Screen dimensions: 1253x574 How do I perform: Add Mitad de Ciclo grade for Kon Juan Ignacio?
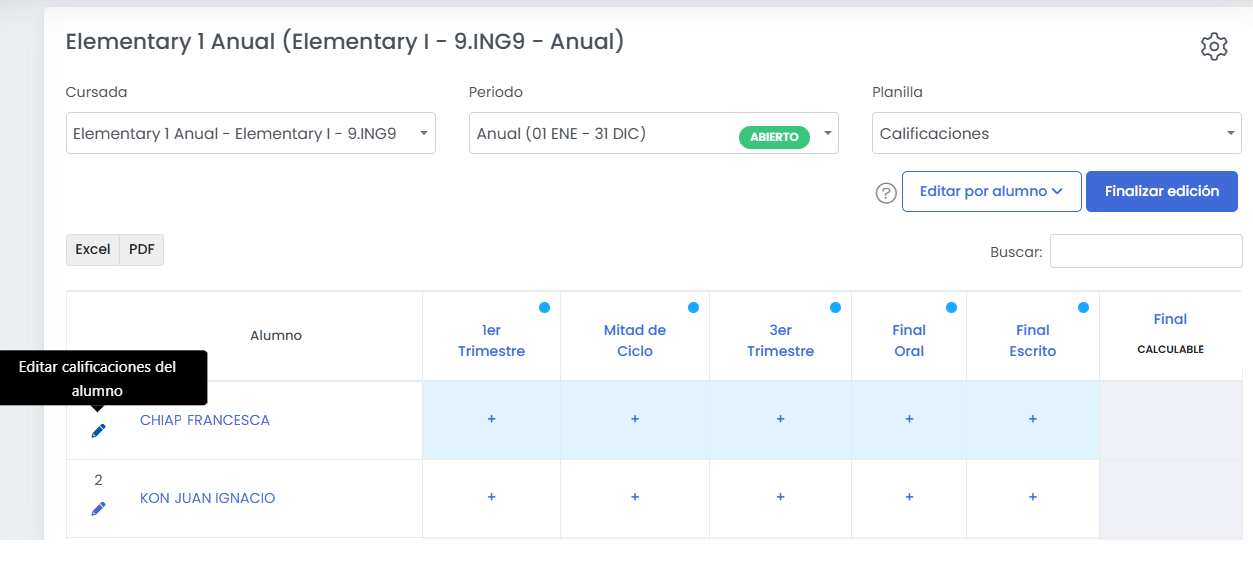tap(635, 497)
